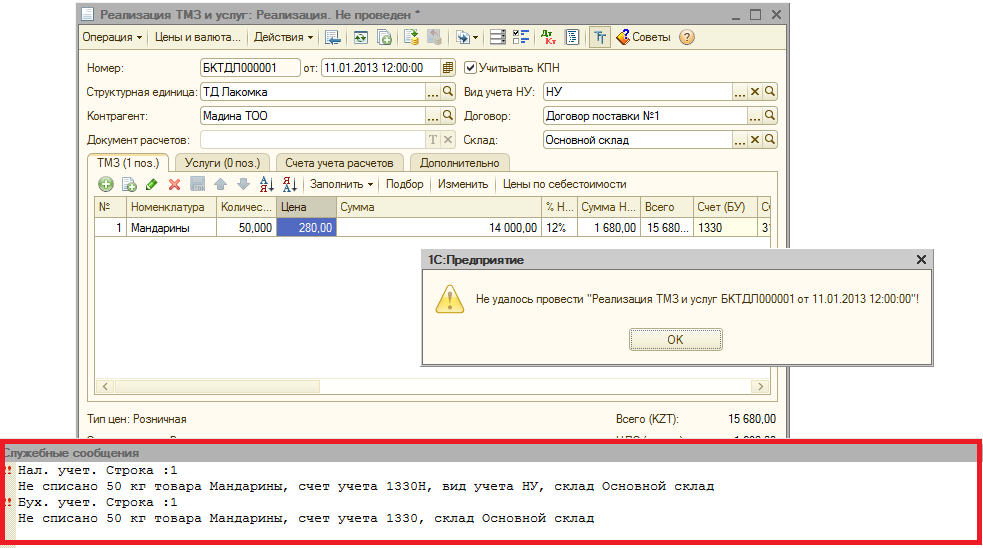
Task: Expand the Действия dropdown menu
Action: tap(283, 37)
